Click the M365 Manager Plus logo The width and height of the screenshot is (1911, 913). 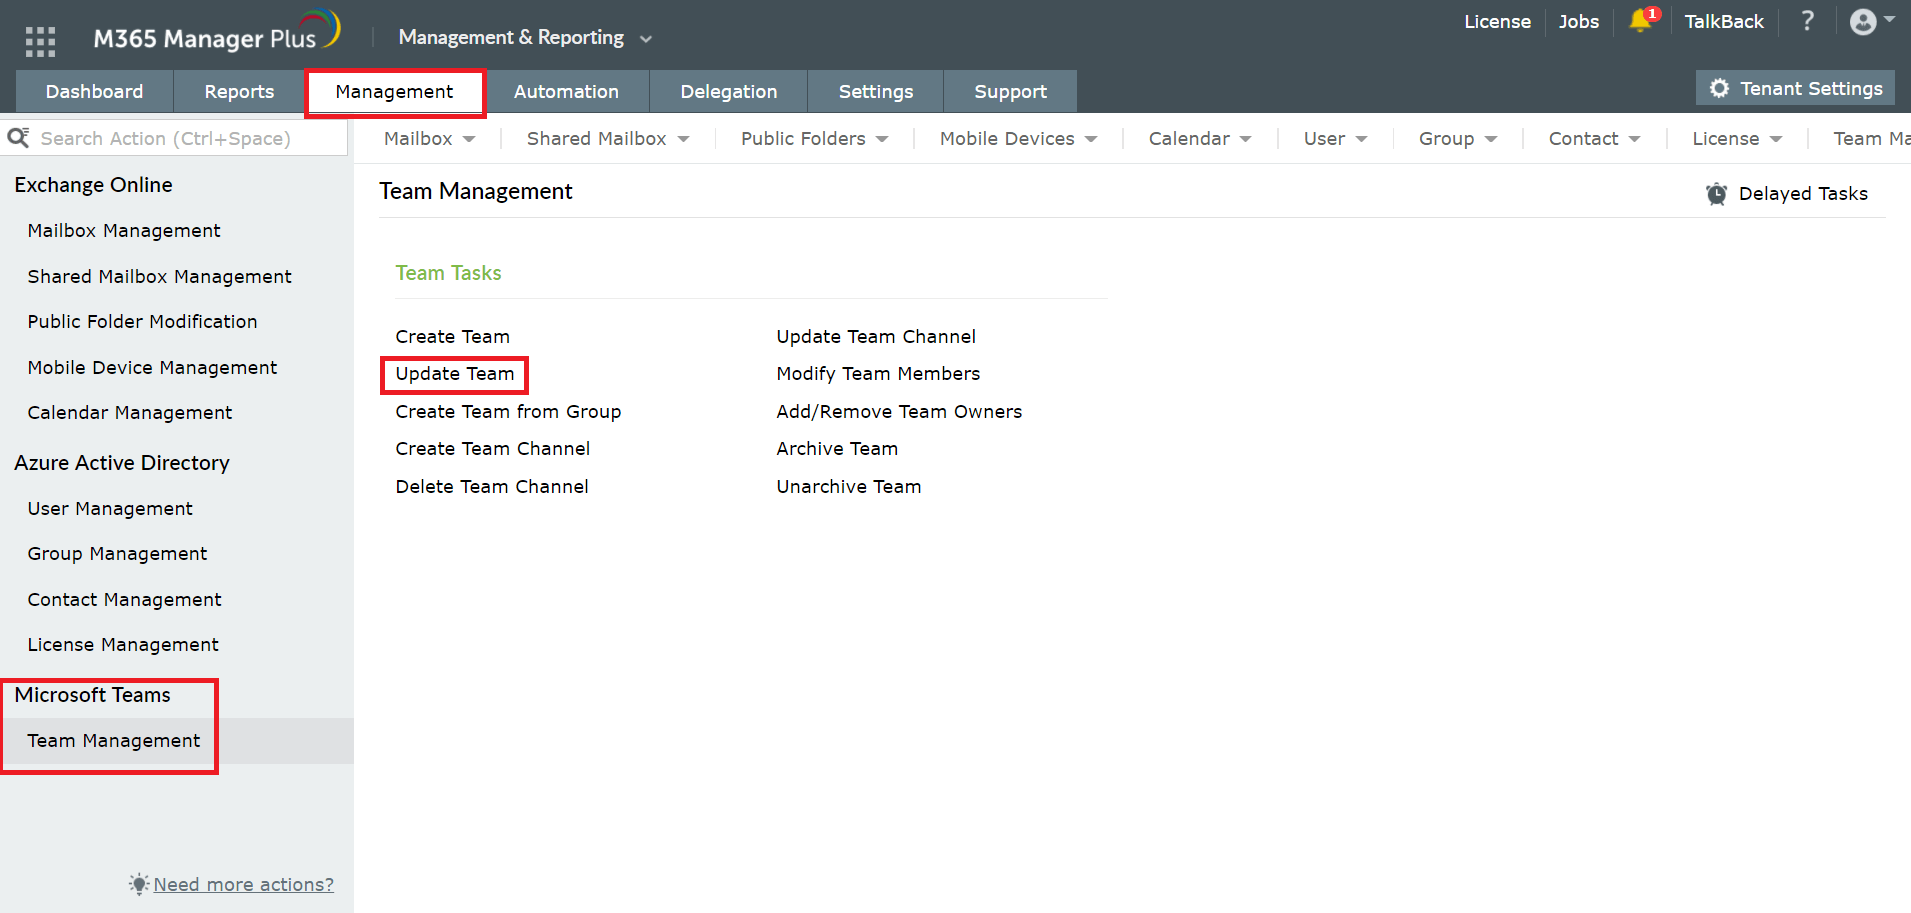[x=217, y=32]
